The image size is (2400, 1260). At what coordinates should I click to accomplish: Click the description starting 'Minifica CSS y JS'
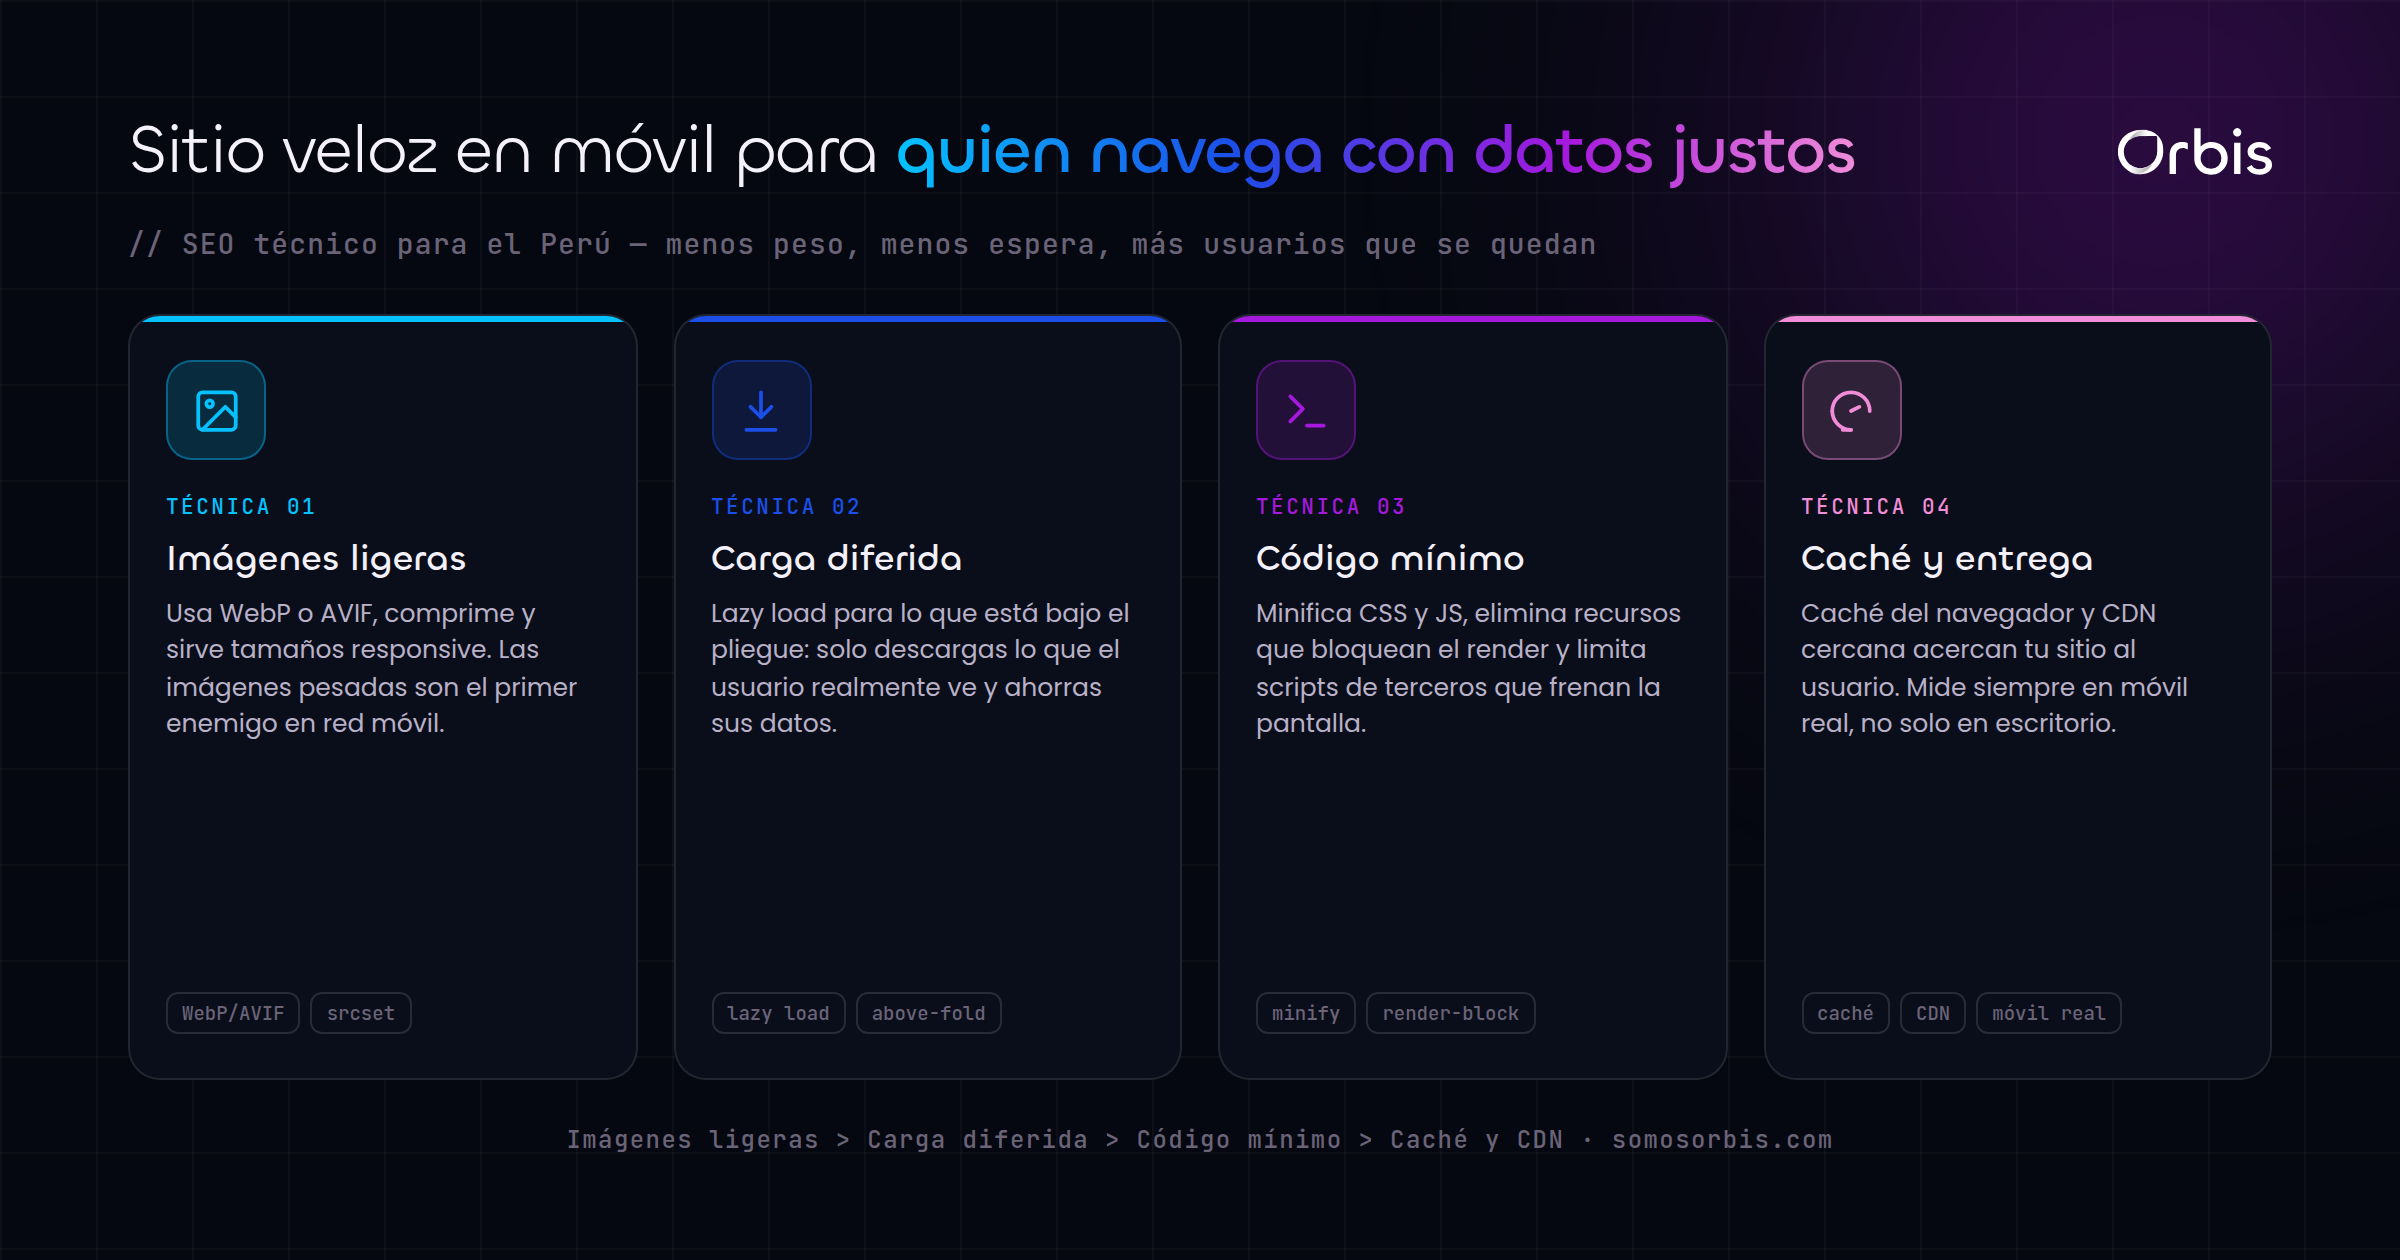click(x=1468, y=668)
